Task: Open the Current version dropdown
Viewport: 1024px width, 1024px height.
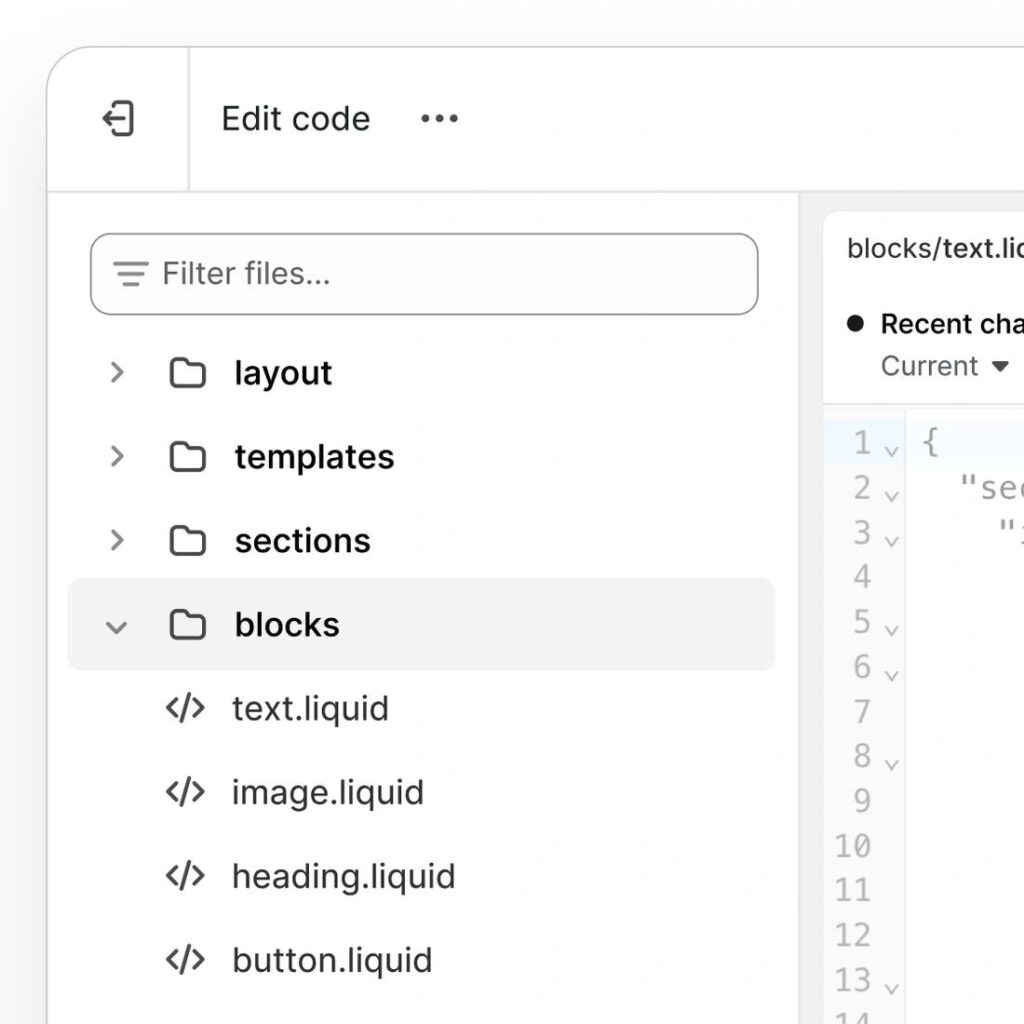Action: [x=945, y=366]
